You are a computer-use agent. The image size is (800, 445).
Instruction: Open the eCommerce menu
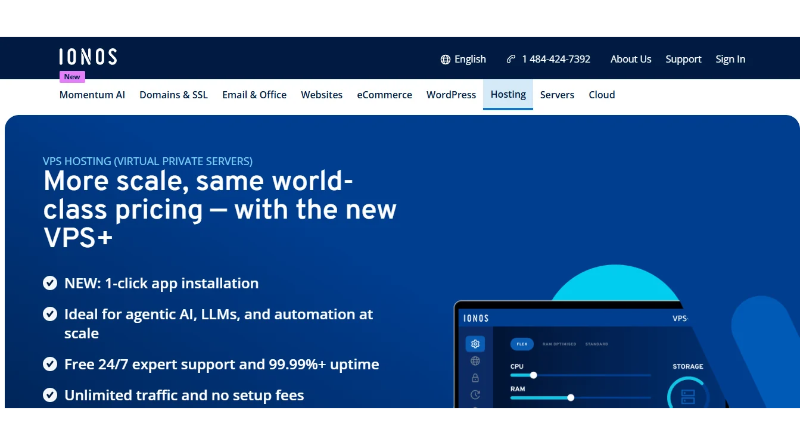[384, 94]
